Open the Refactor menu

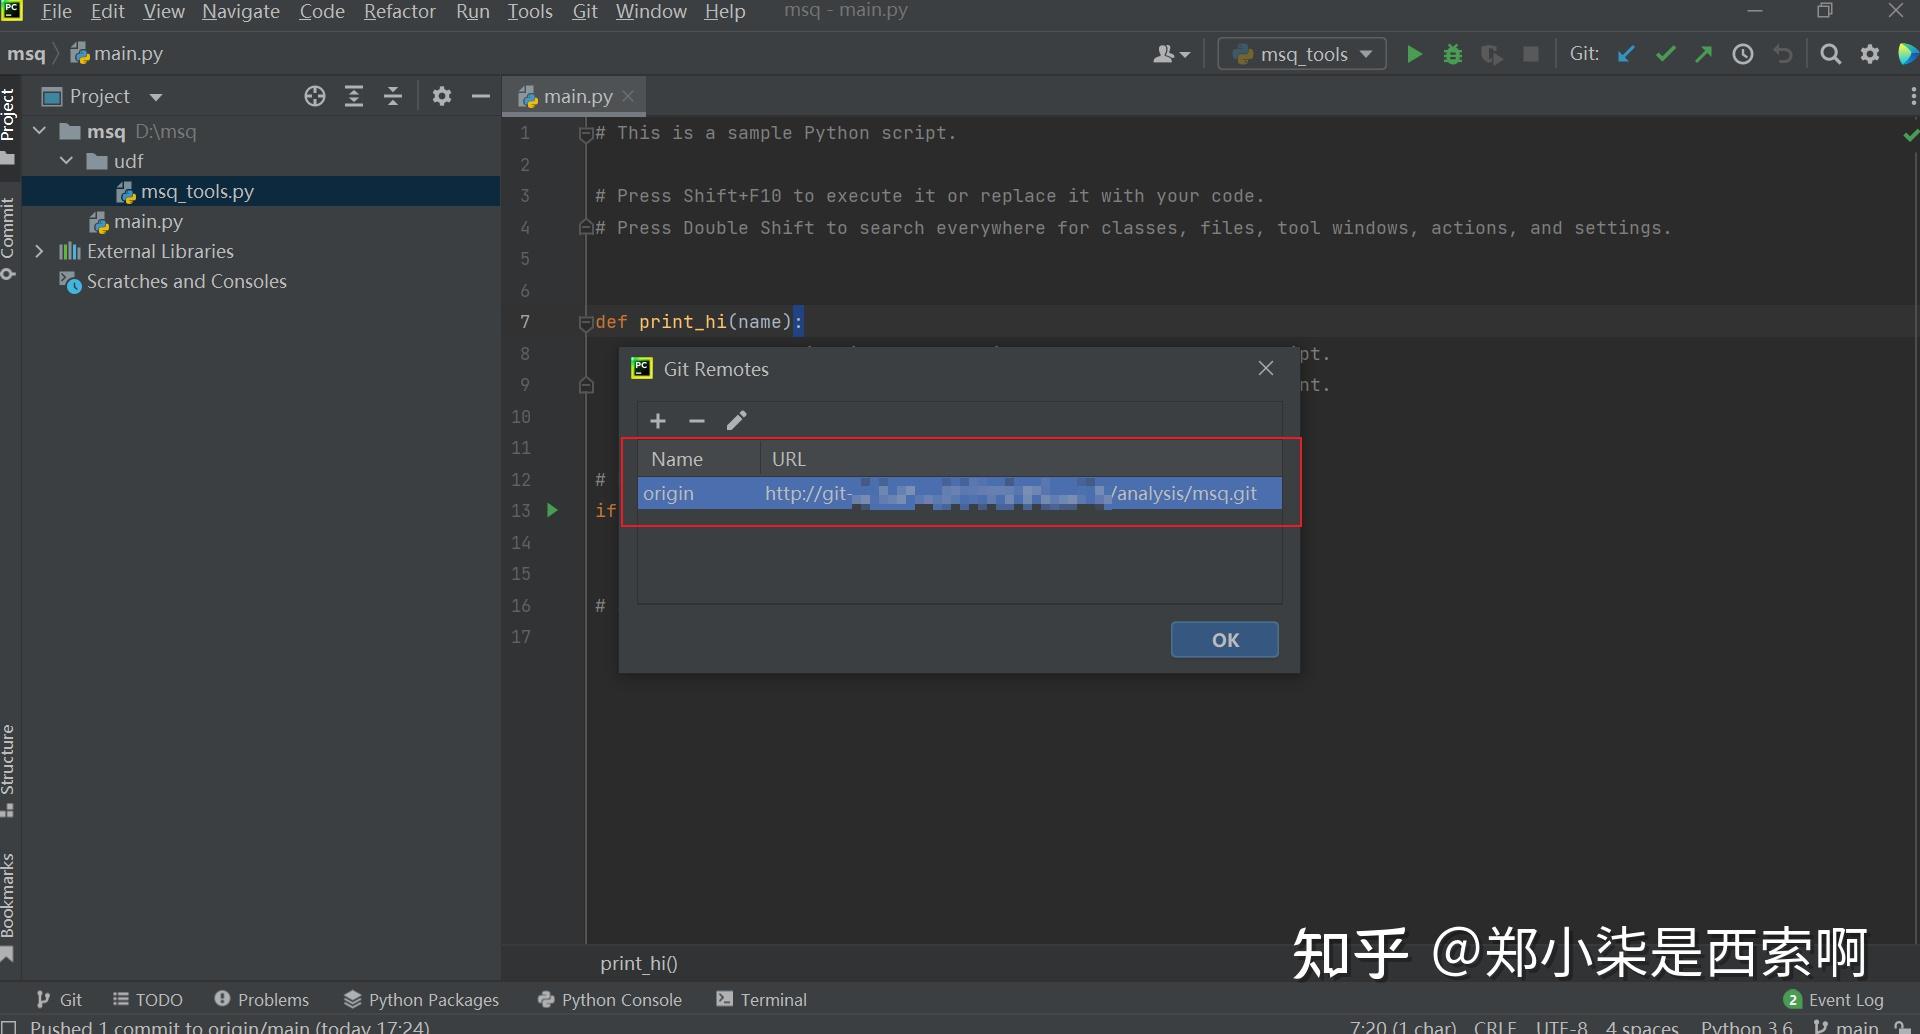tap(399, 12)
